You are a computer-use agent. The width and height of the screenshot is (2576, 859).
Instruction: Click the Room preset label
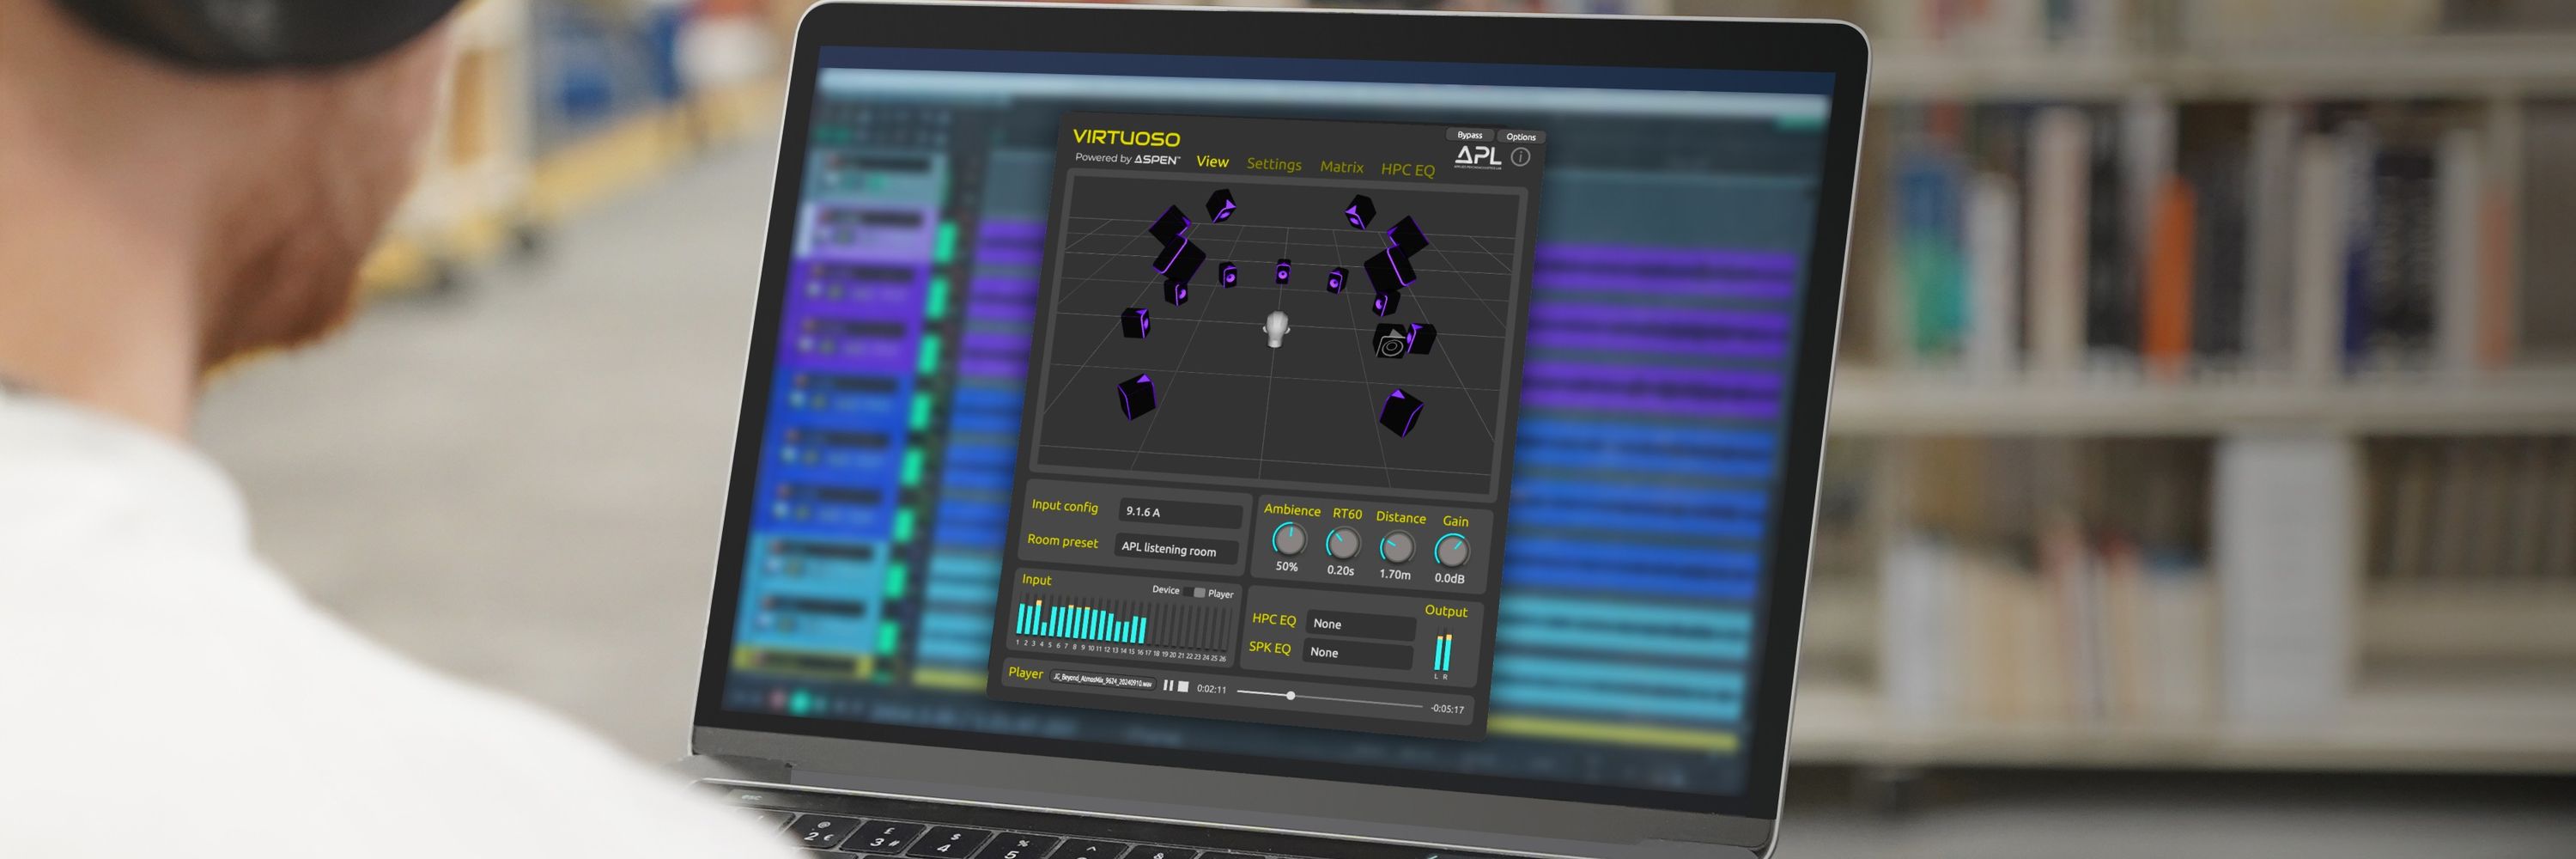point(1062,541)
